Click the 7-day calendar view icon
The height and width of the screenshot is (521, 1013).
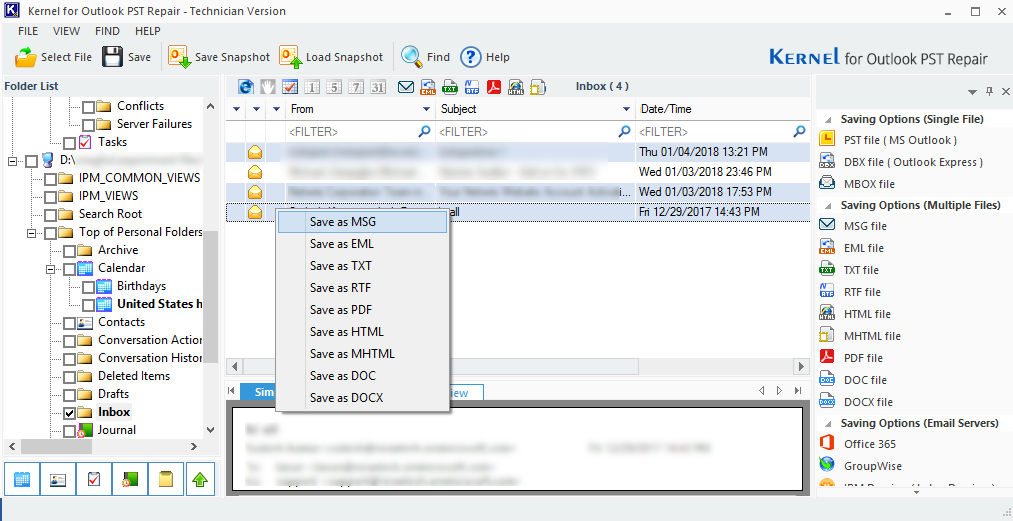pyautogui.click(x=356, y=87)
